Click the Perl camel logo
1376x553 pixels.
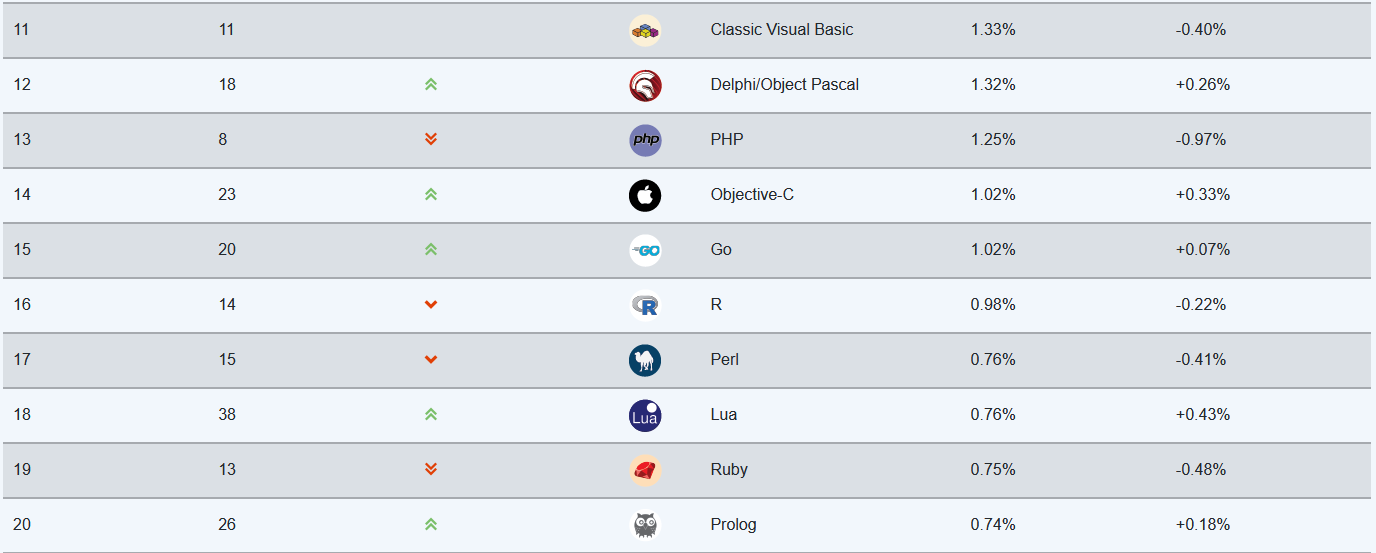pyautogui.click(x=645, y=360)
